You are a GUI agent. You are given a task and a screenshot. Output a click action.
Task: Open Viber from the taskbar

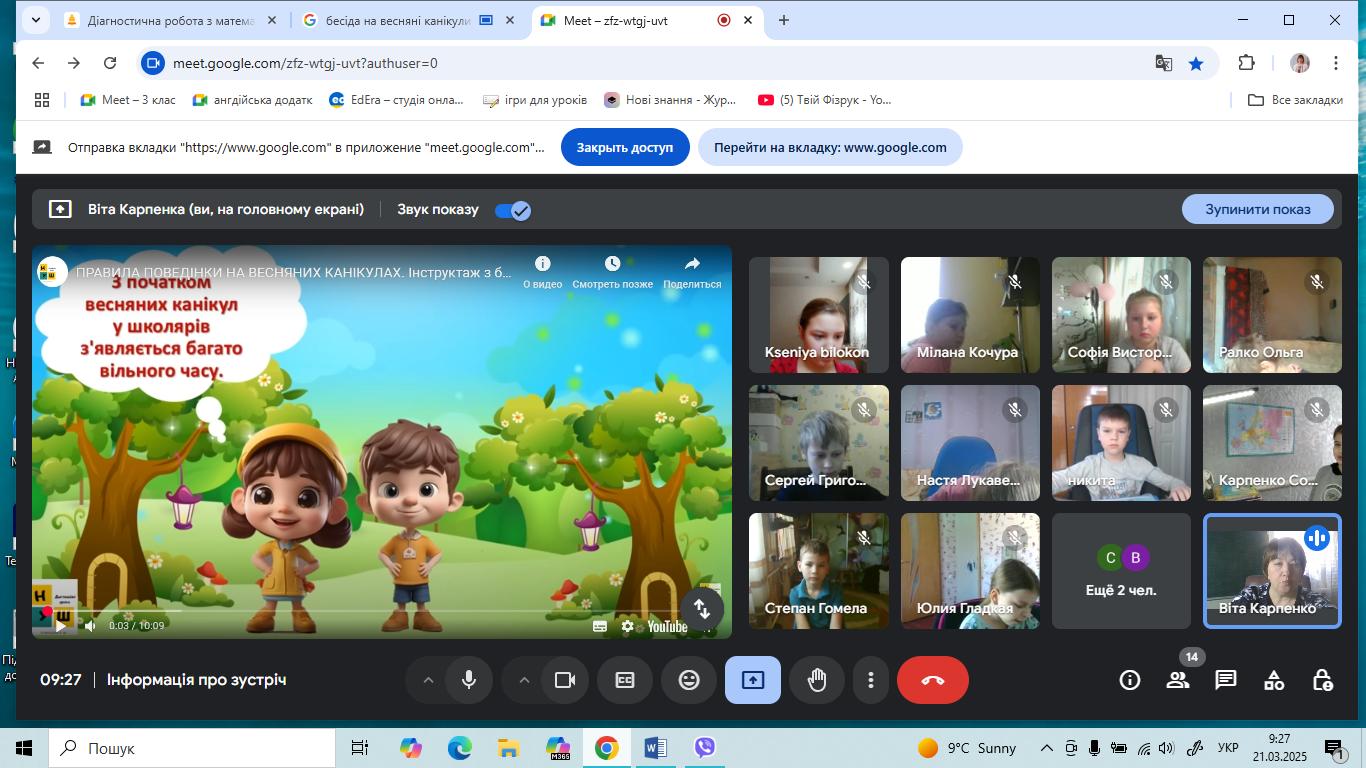[x=705, y=748]
